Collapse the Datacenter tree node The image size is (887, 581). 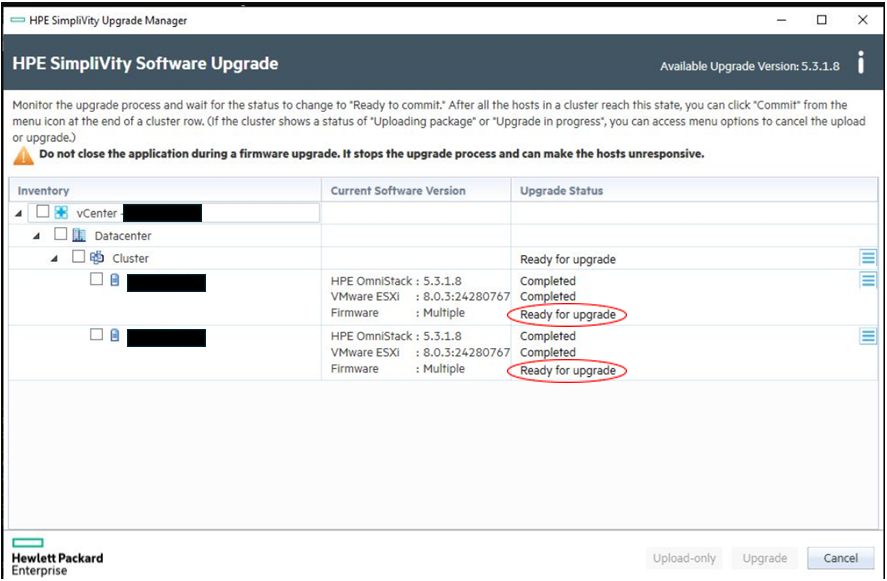click(x=38, y=236)
